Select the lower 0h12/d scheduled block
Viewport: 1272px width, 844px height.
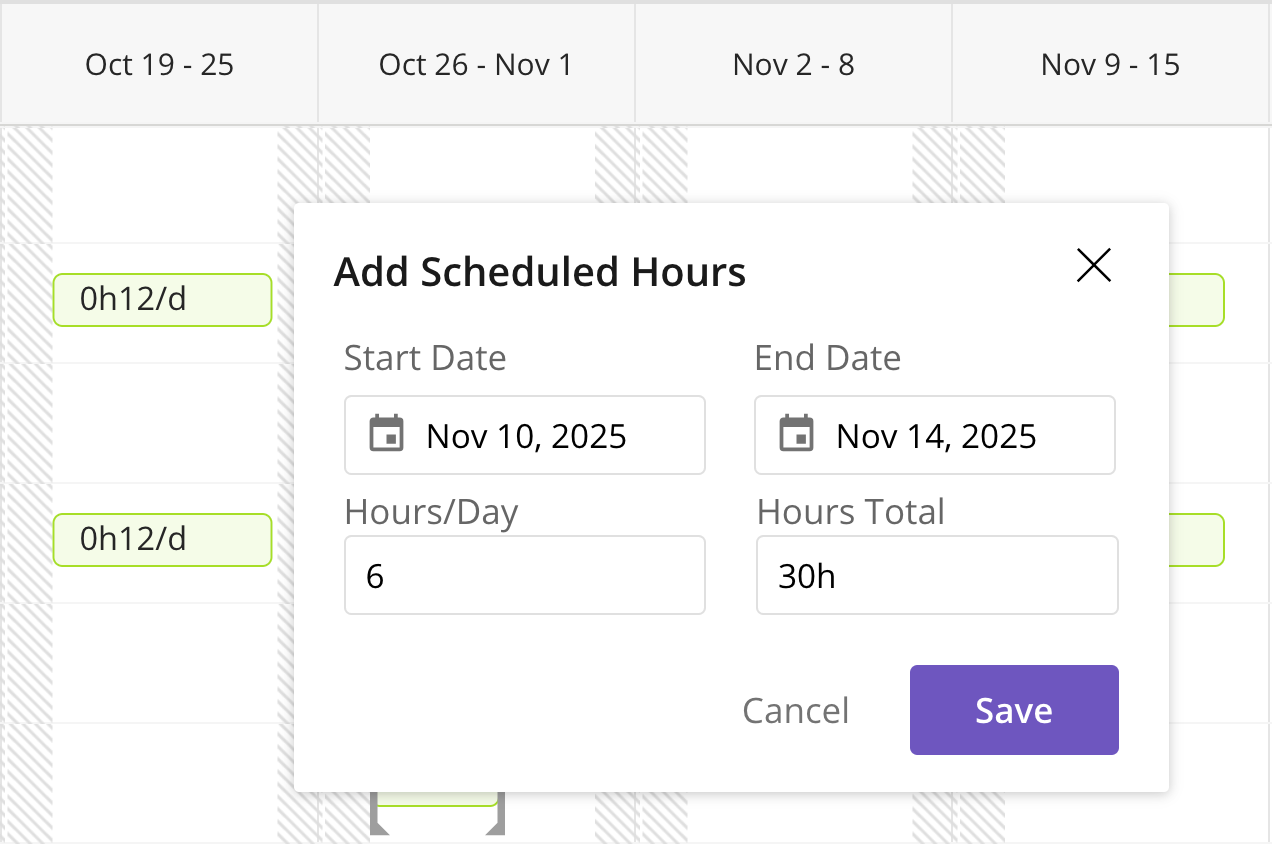tap(162, 540)
